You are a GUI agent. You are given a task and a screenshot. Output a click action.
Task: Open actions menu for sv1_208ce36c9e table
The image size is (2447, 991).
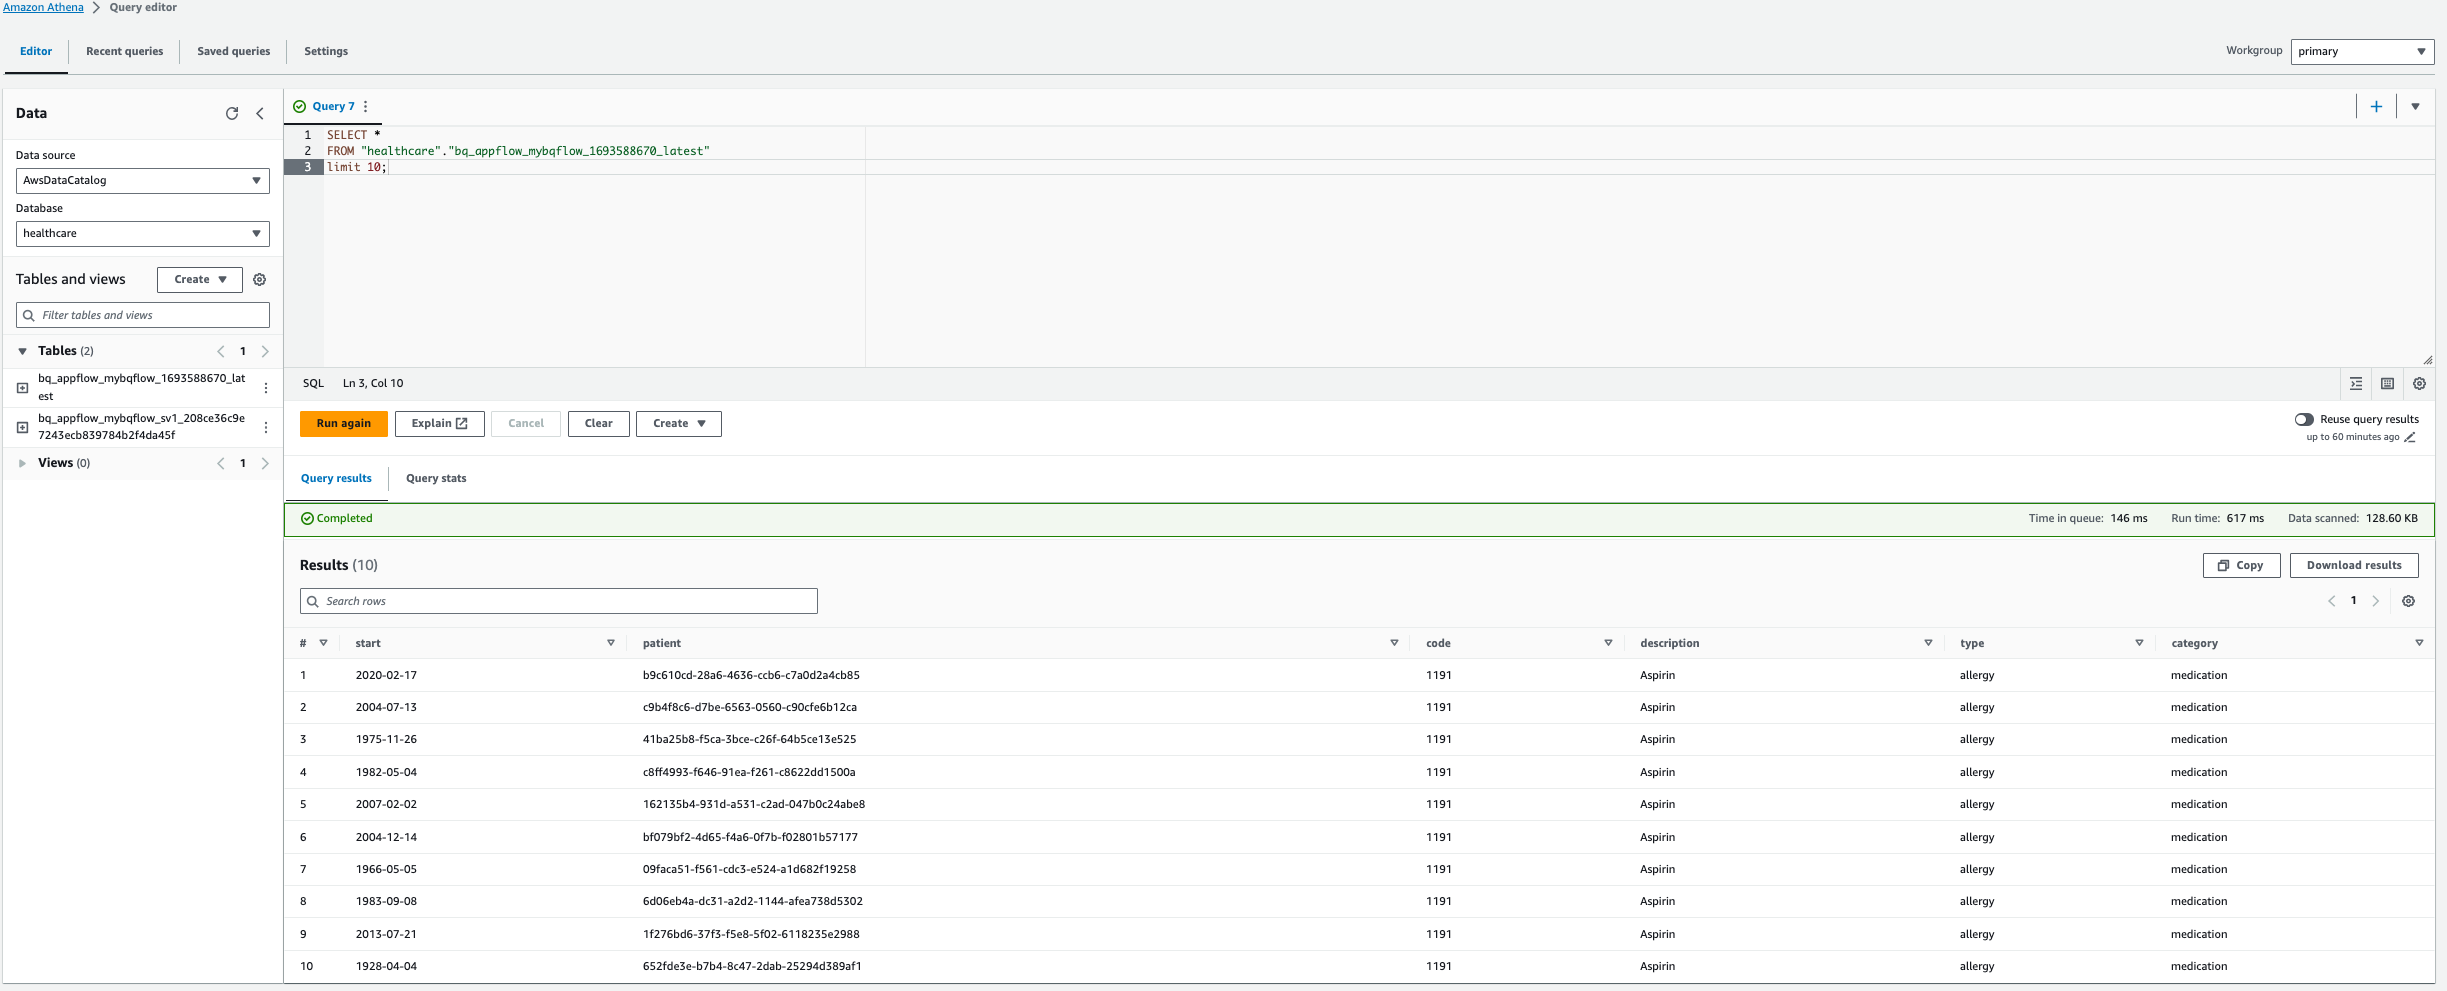266,427
